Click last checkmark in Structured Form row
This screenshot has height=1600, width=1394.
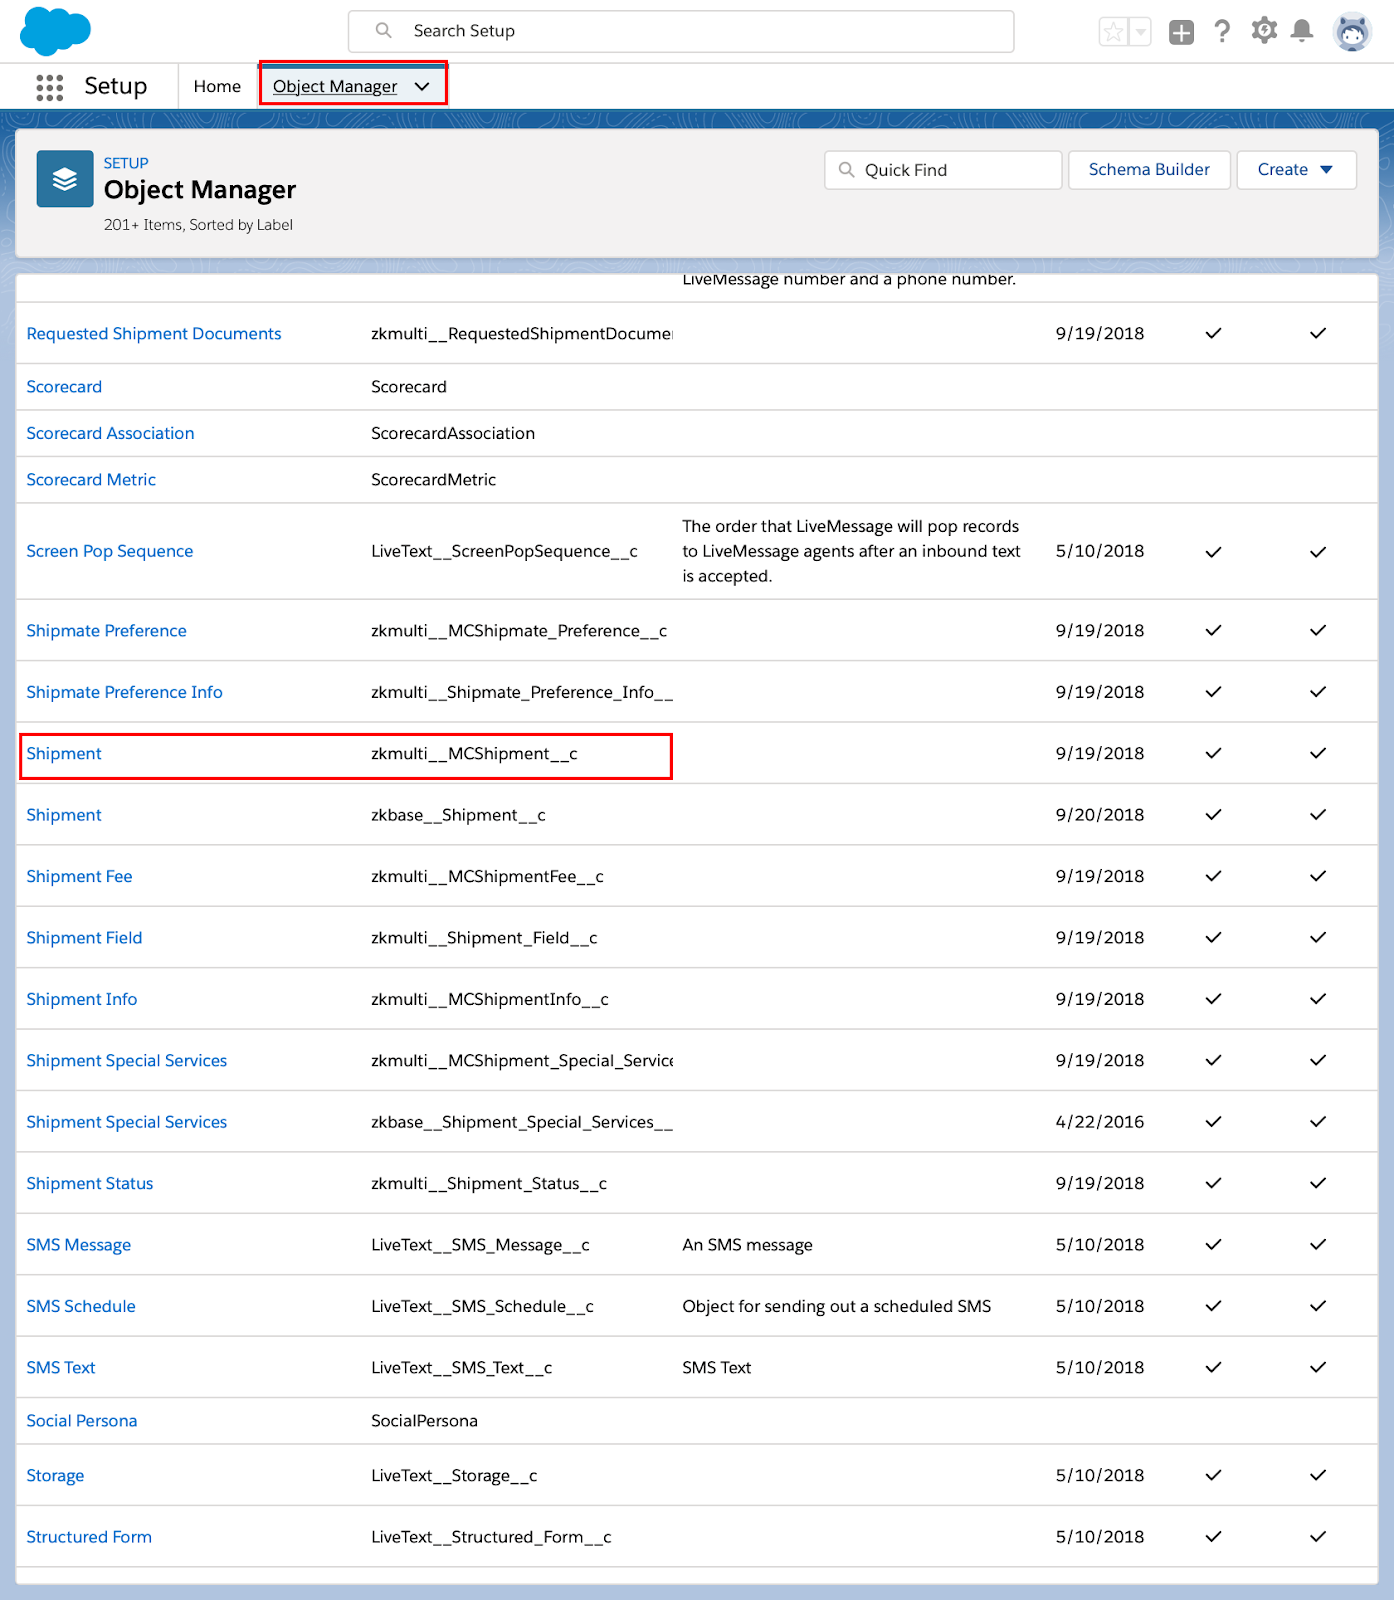click(x=1318, y=1537)
